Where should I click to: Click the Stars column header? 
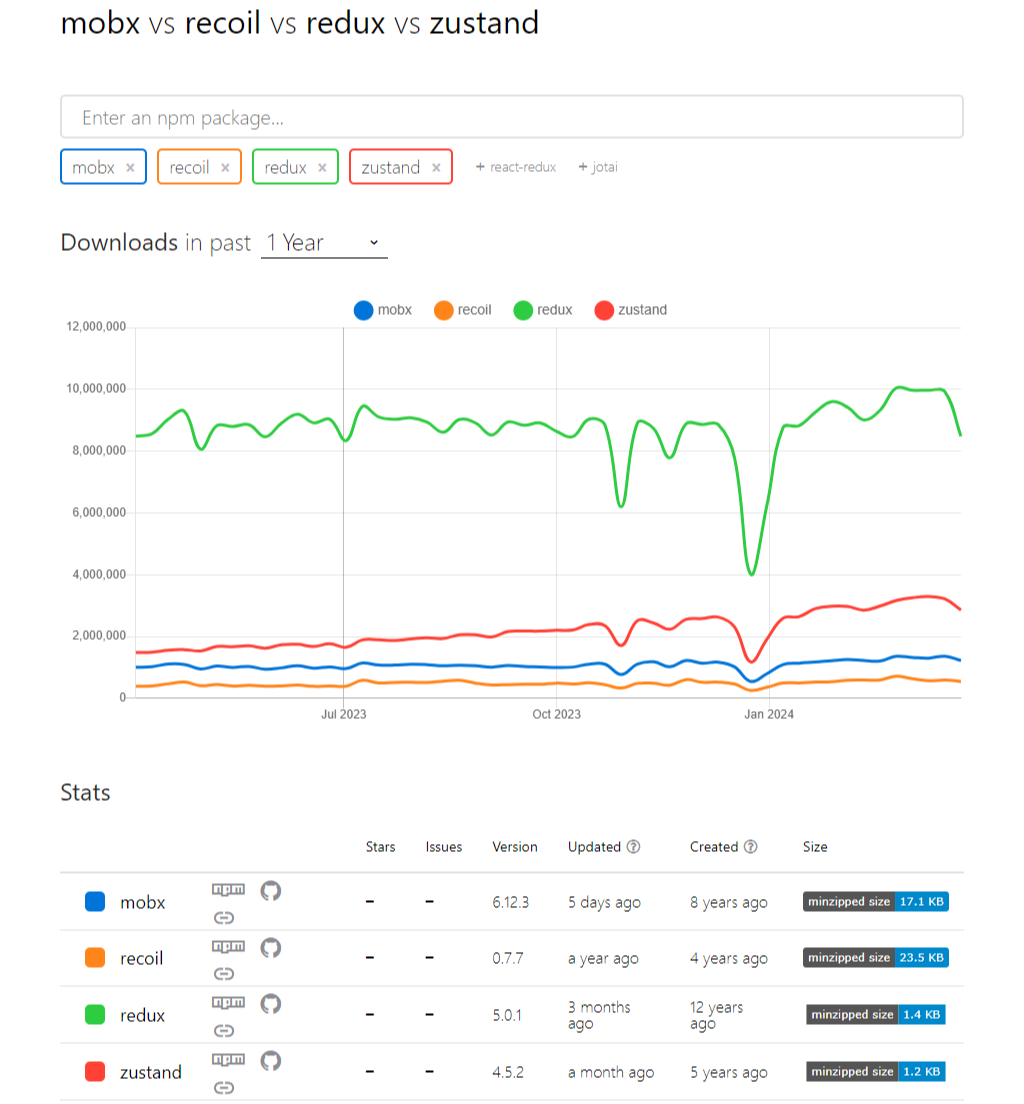[380, 847]
